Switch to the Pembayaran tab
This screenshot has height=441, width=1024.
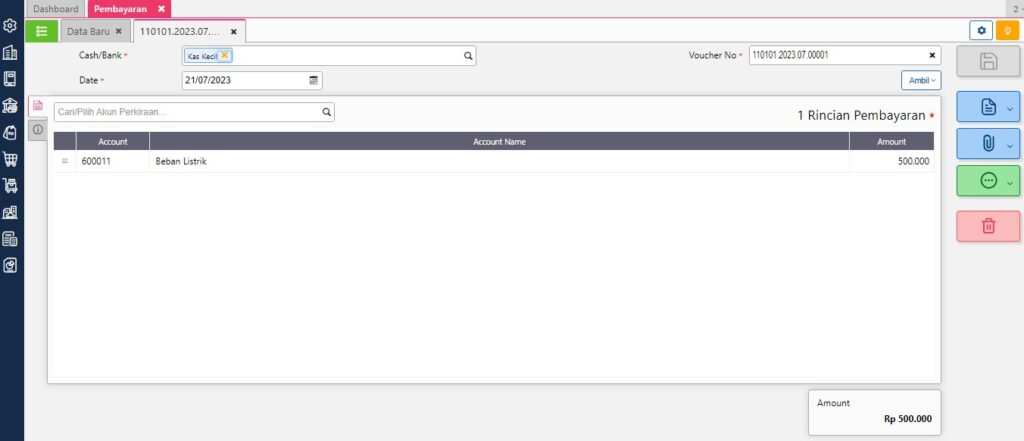120,9
